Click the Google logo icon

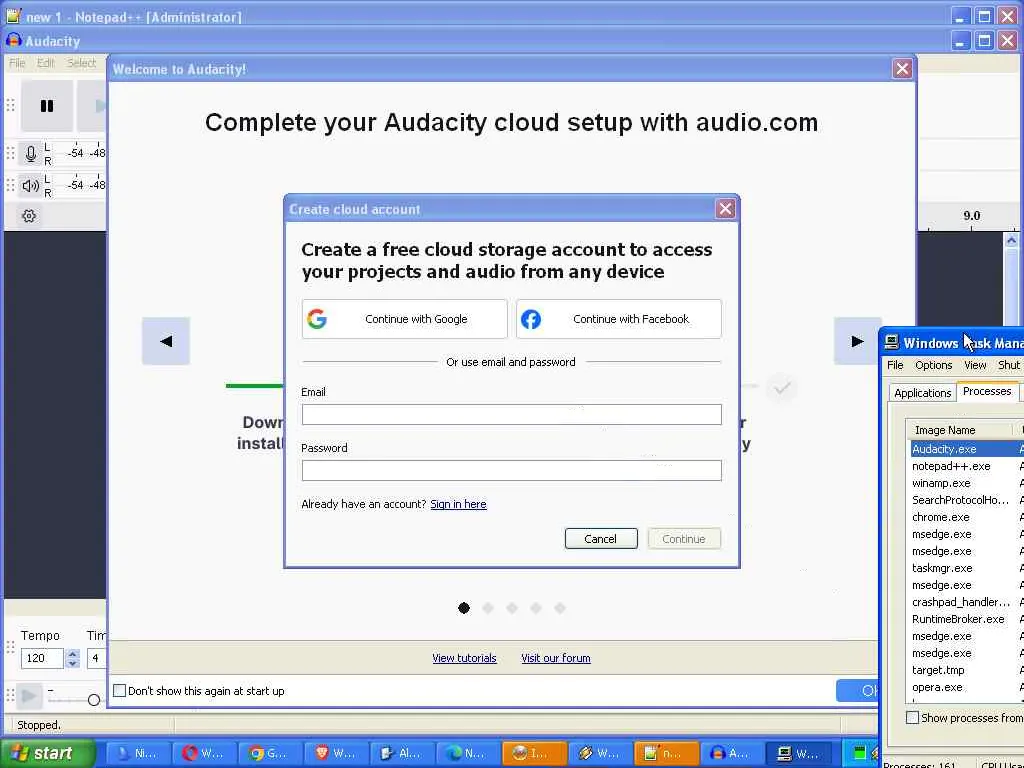click(317, 319)
